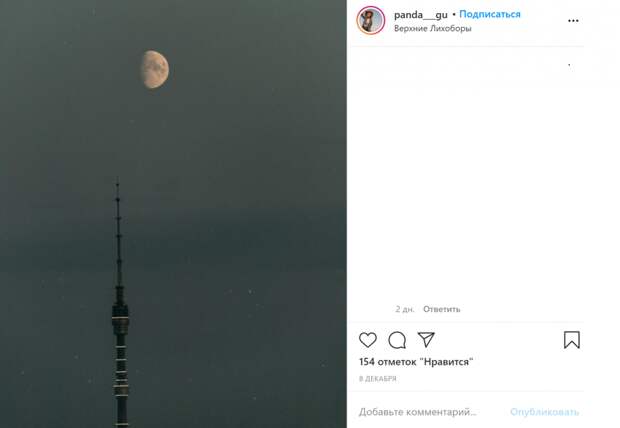Viewport: 620px width, 428px height.
Task: Open the three-dot more options menu
Action: tap(573, 21)
